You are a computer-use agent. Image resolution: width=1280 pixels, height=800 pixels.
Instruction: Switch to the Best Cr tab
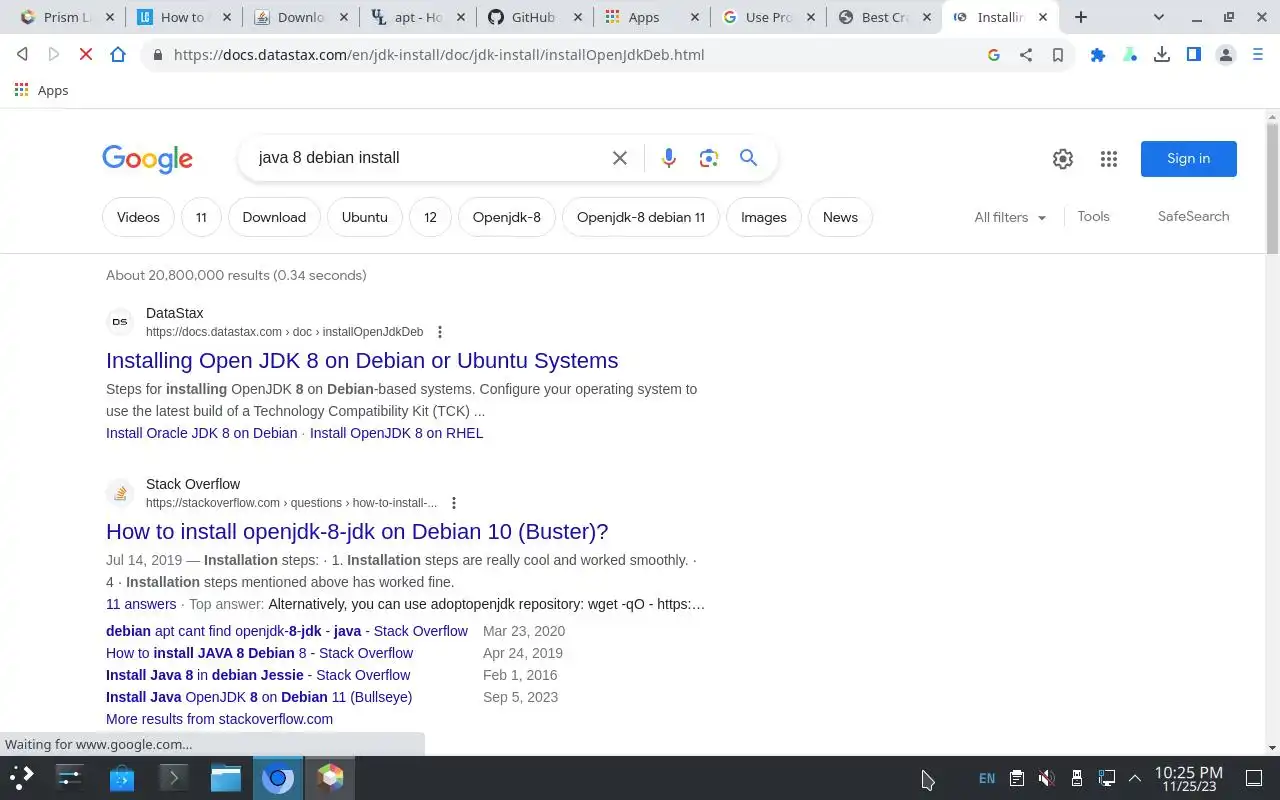point(884,17)
